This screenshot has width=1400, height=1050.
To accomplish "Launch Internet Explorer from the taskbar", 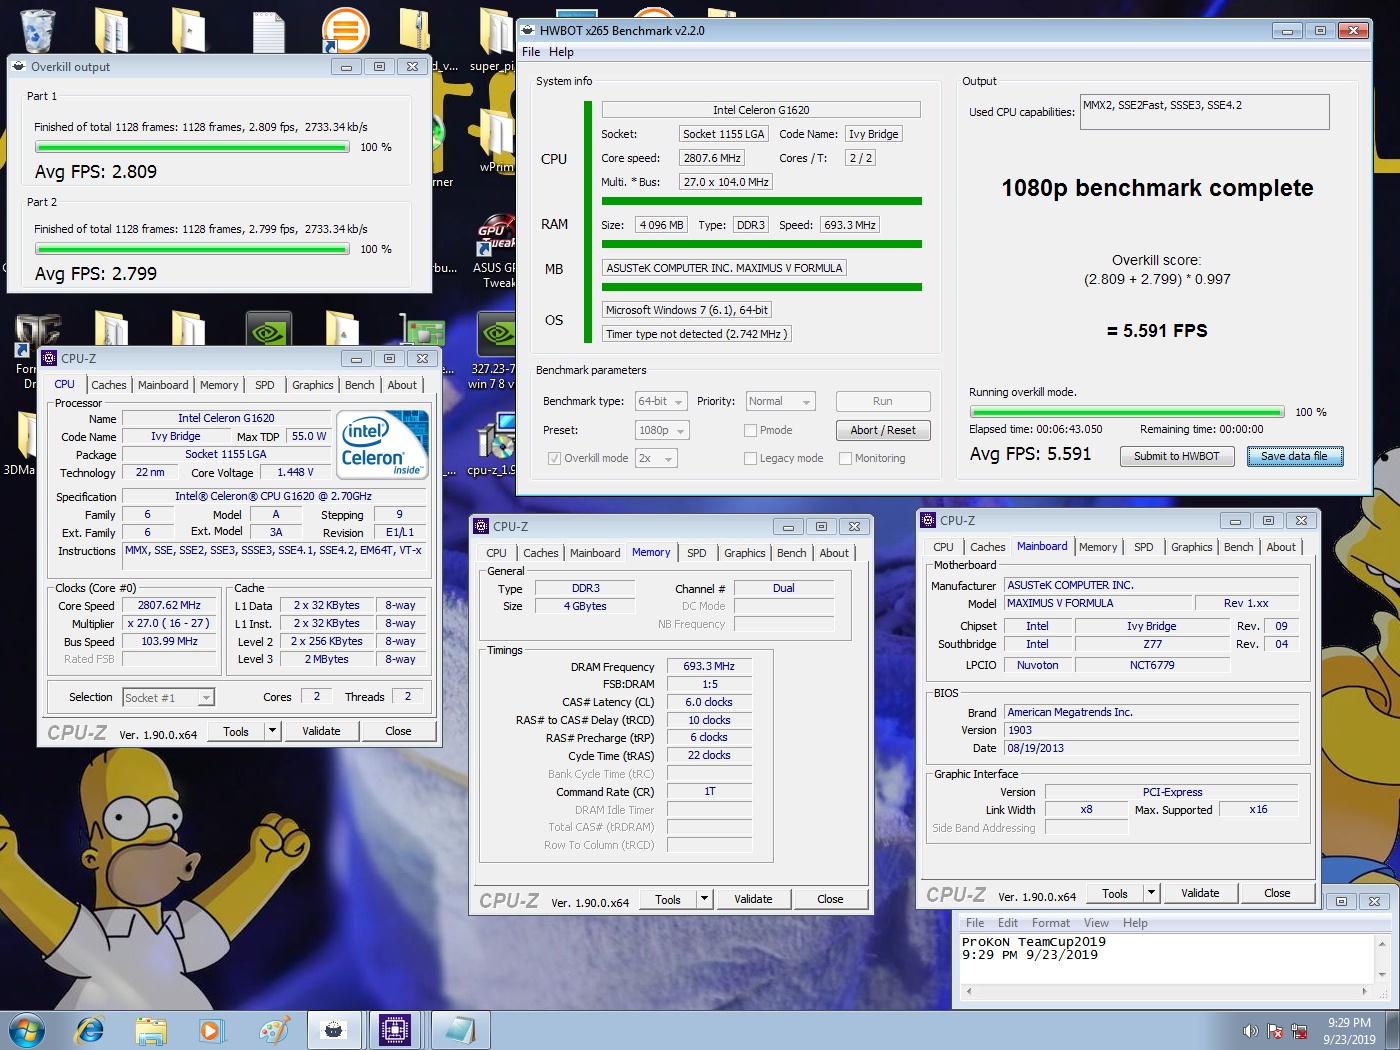I will 90,1029.
